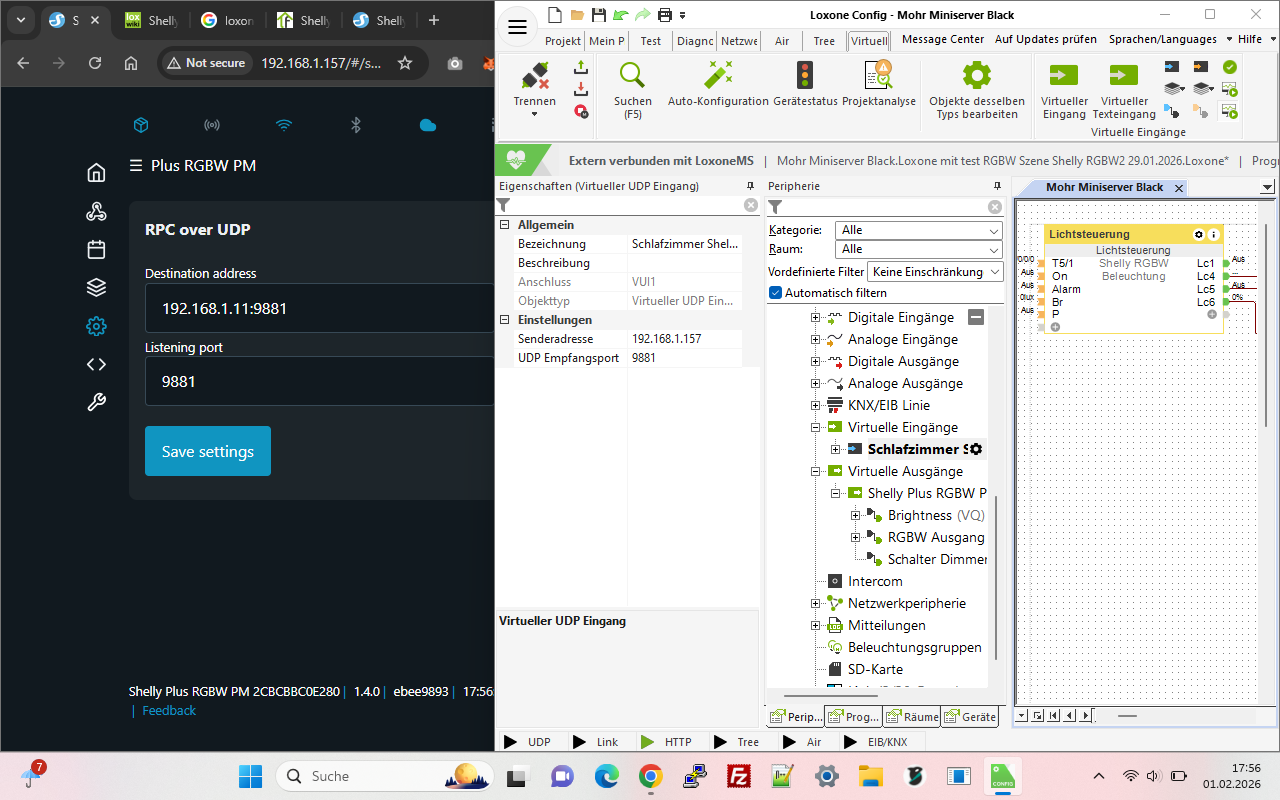This screenshot has width=1280, height=800.
Task: Click the Save settings button
Action: click(208, 451)
